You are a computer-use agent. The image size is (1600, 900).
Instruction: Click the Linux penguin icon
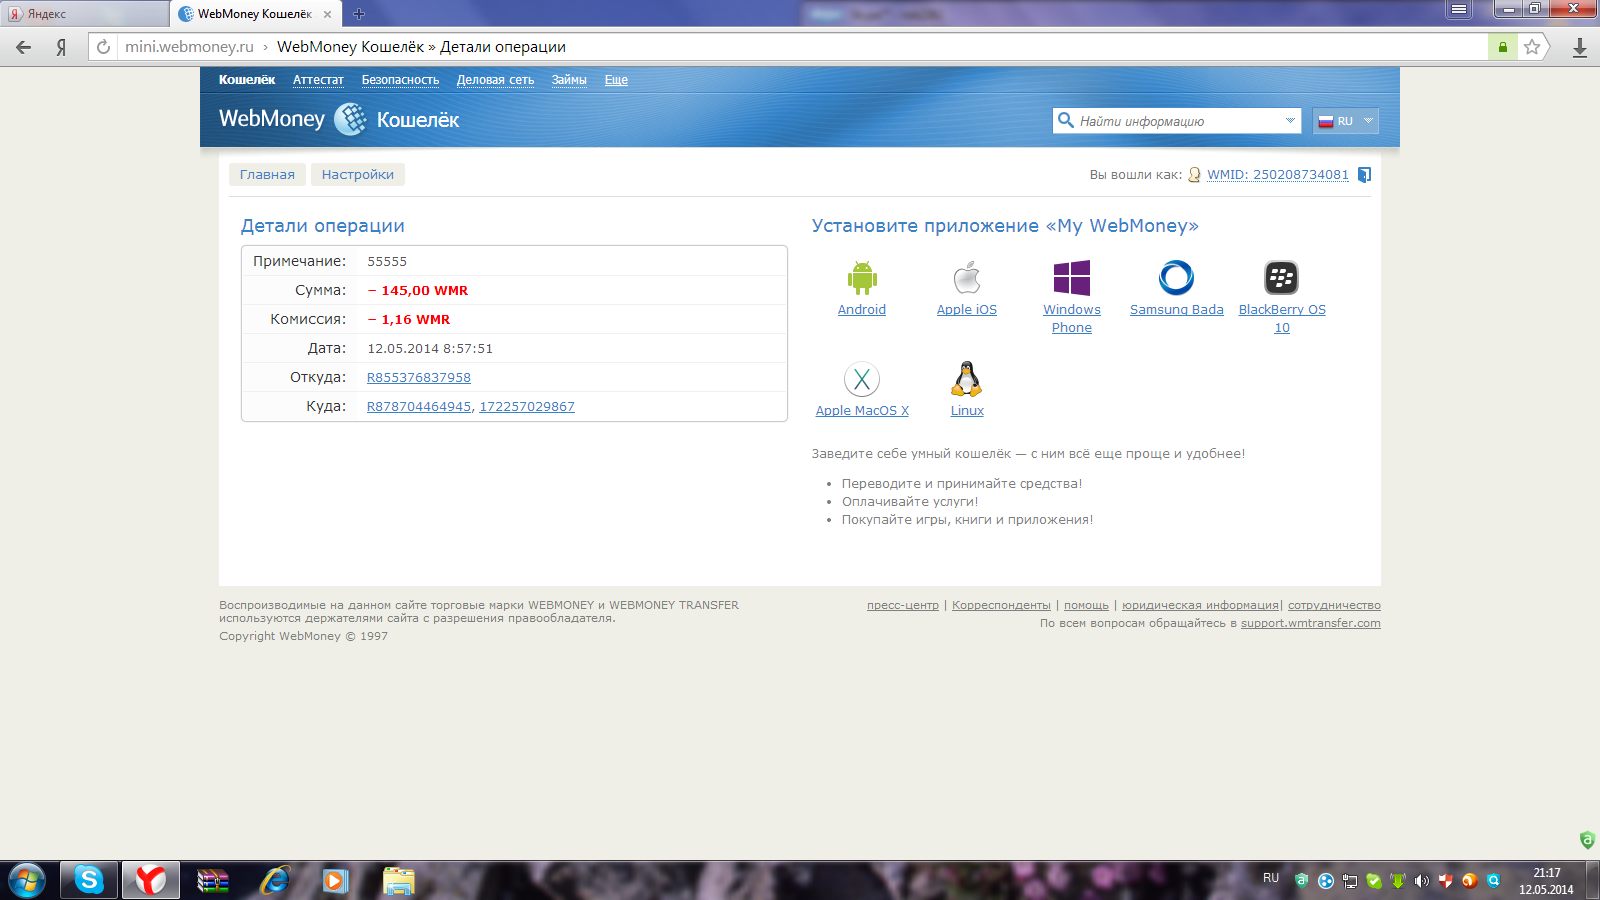point(966,379)
